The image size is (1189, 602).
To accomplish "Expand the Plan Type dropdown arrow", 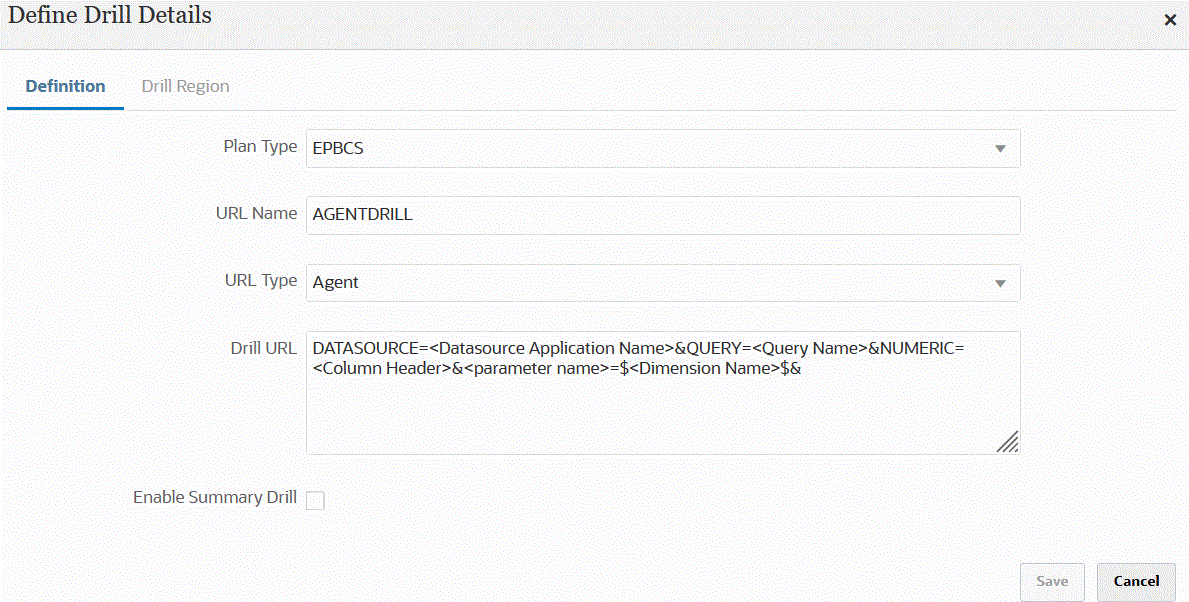I will point(999,149).
